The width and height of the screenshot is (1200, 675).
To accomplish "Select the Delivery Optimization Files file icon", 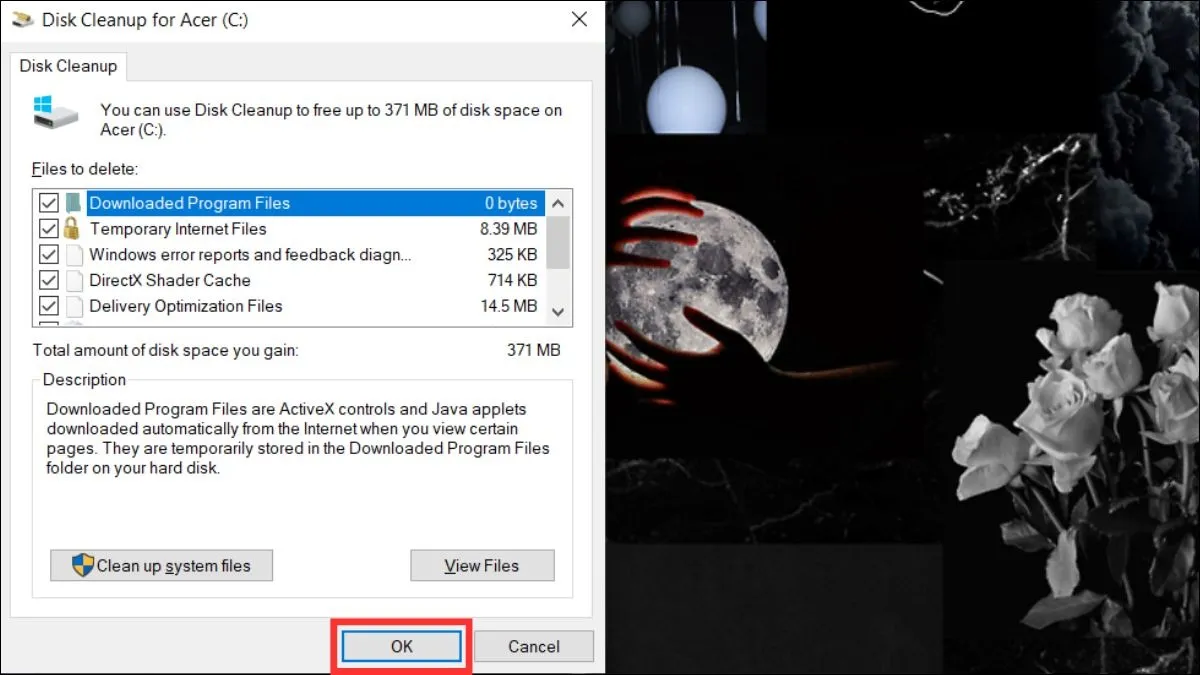I will tap(74, 306).
